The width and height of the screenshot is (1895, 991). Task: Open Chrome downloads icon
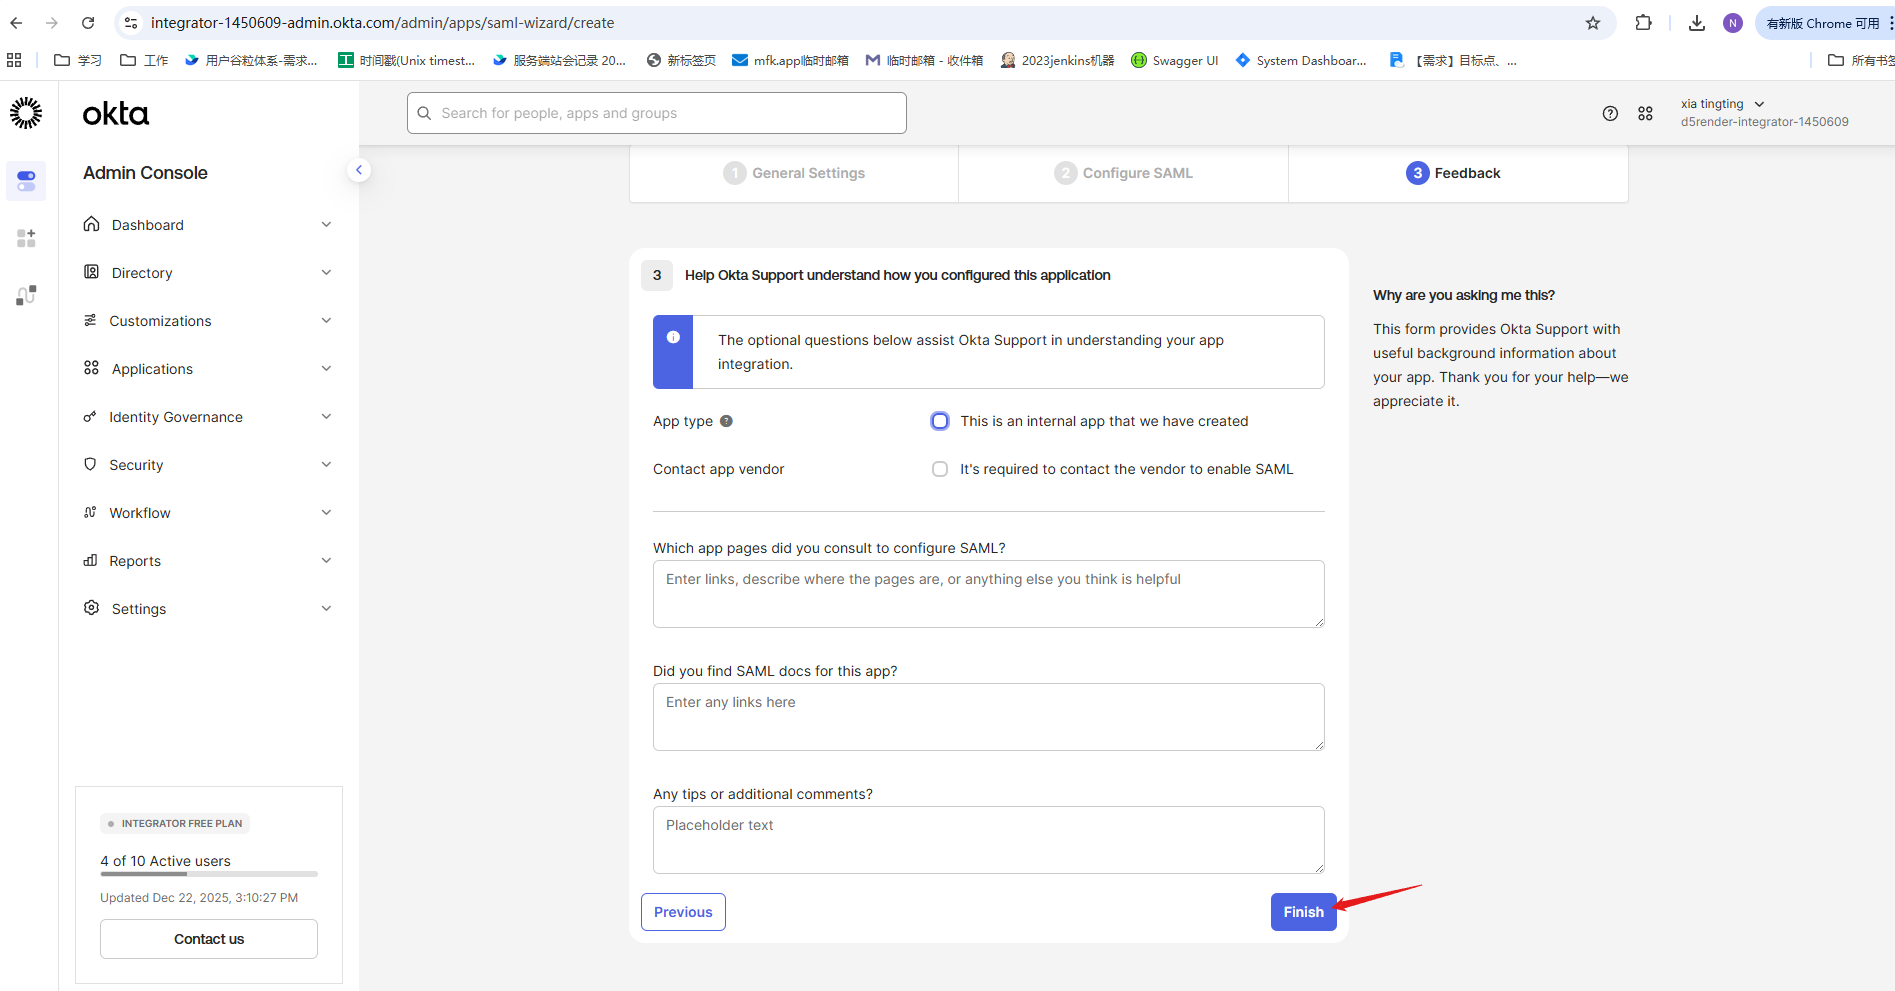1697,23
